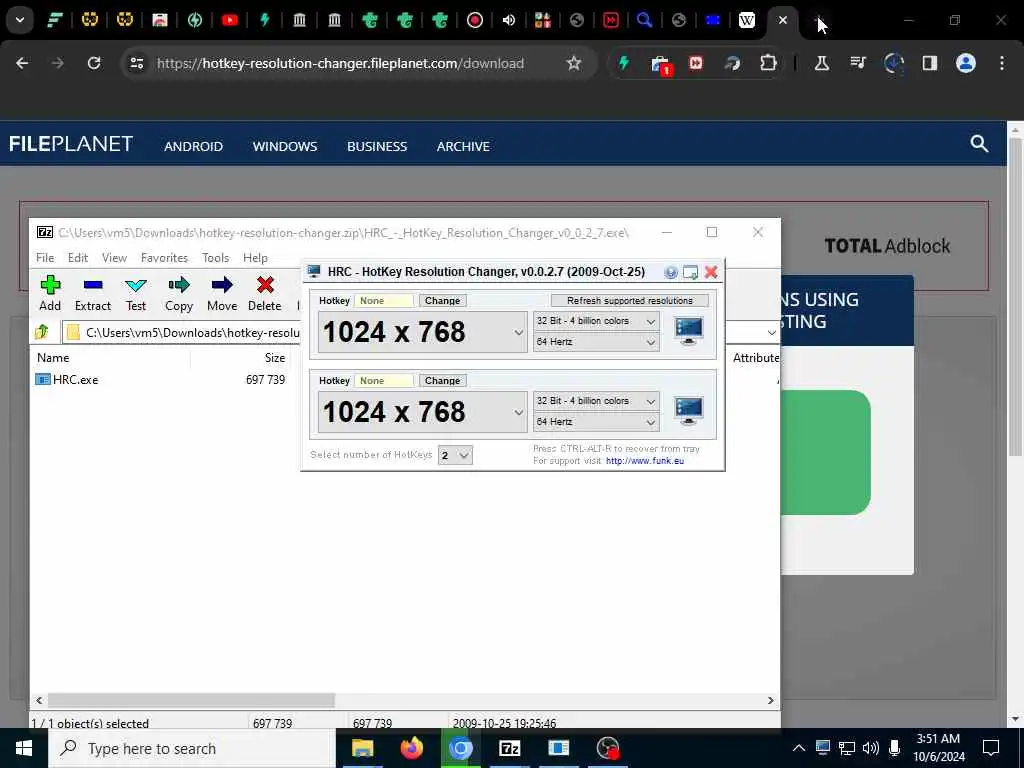Open the Tools menu in 7-Zip

tap(216, 258)
